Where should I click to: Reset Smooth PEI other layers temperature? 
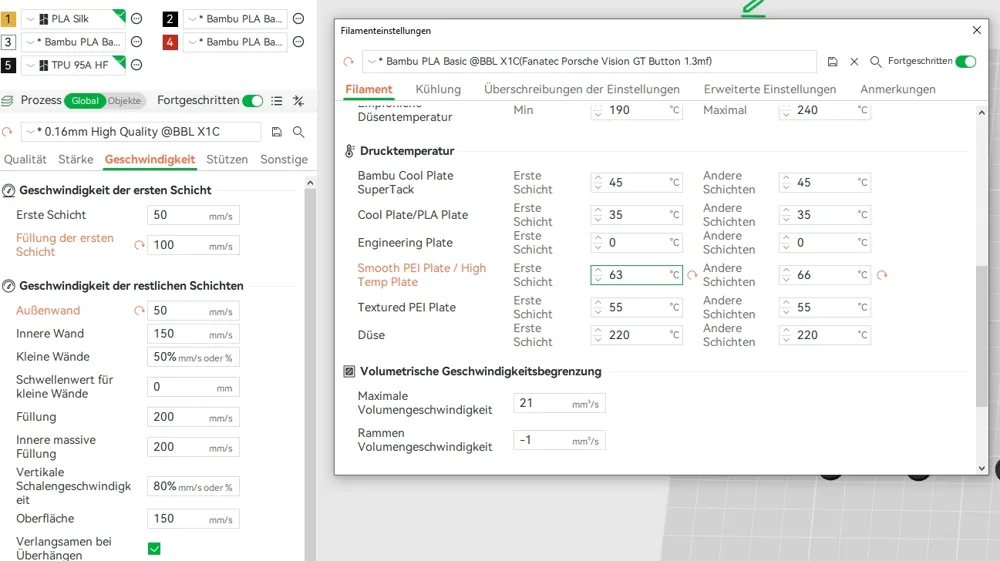click(x=882, y=275)
